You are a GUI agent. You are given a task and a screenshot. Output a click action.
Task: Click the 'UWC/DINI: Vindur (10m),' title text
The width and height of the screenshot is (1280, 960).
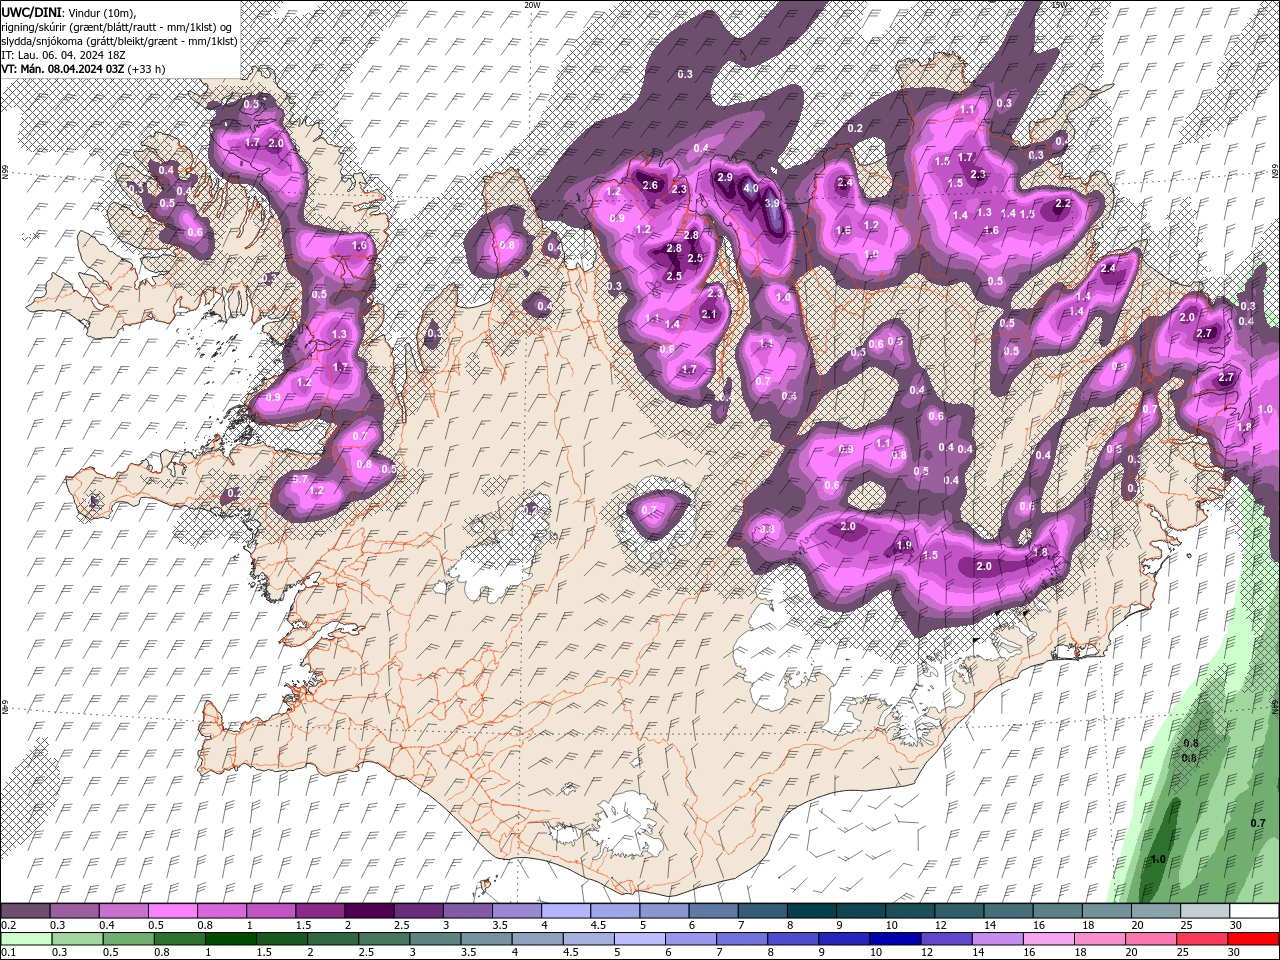tap(67, 12)
